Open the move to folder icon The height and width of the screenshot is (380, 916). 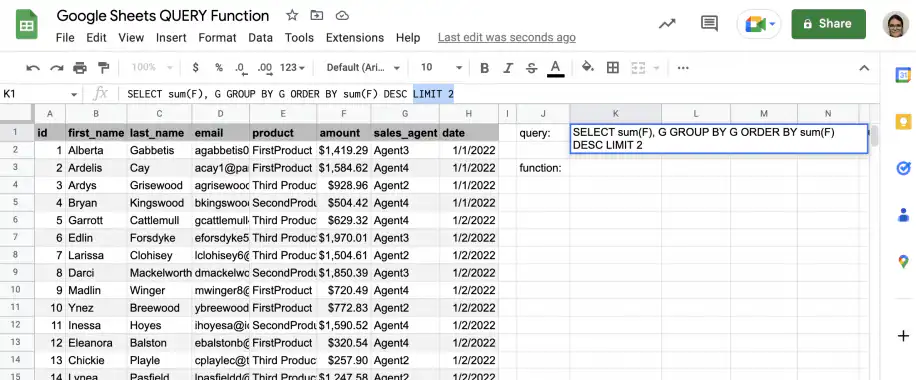(317, 16)
